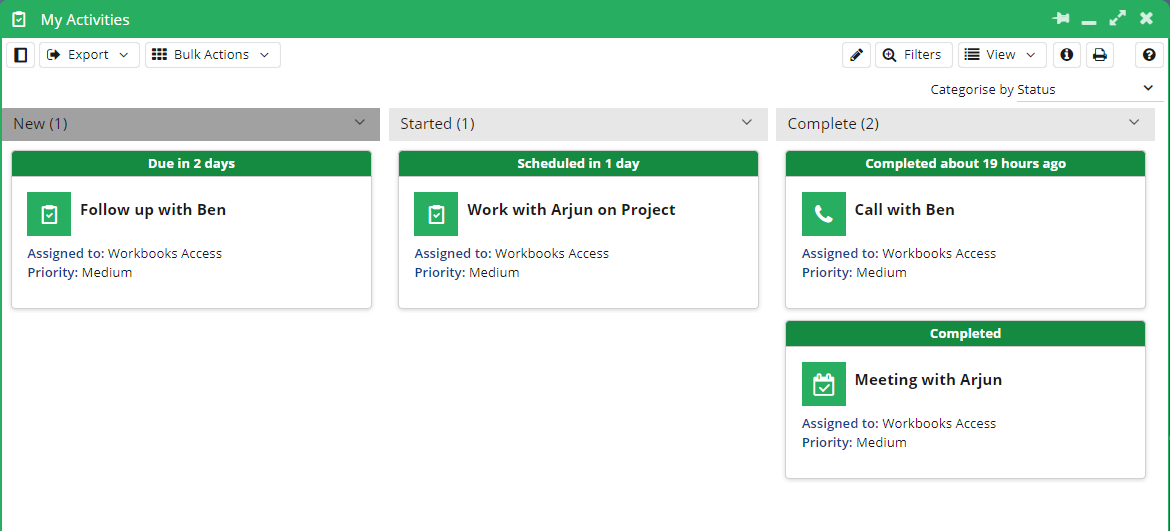Open the View dropdown menu

[x=1002, y=54]
